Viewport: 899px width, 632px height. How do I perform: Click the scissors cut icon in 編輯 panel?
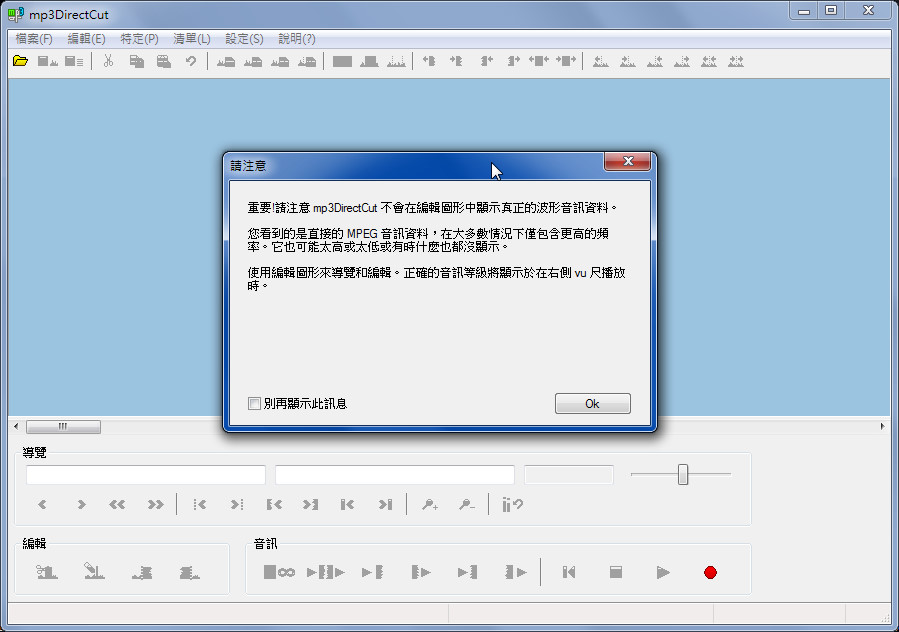(x=47, y=572)
